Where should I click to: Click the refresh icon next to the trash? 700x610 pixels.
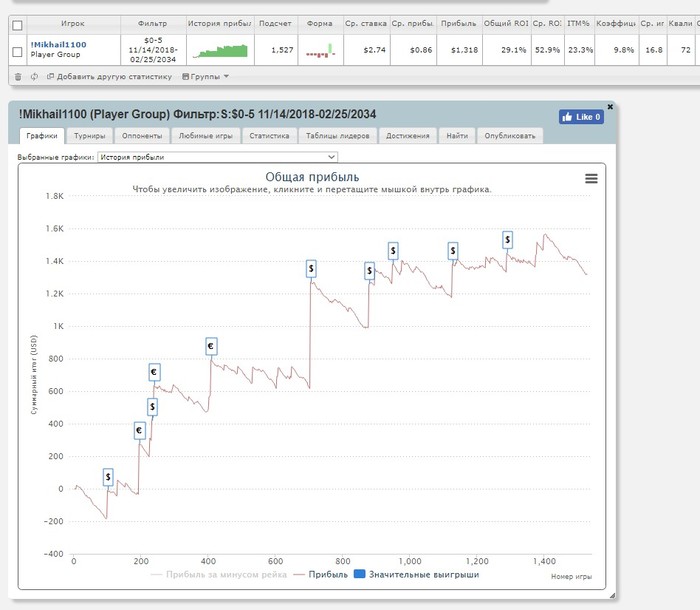pos(34,77)
